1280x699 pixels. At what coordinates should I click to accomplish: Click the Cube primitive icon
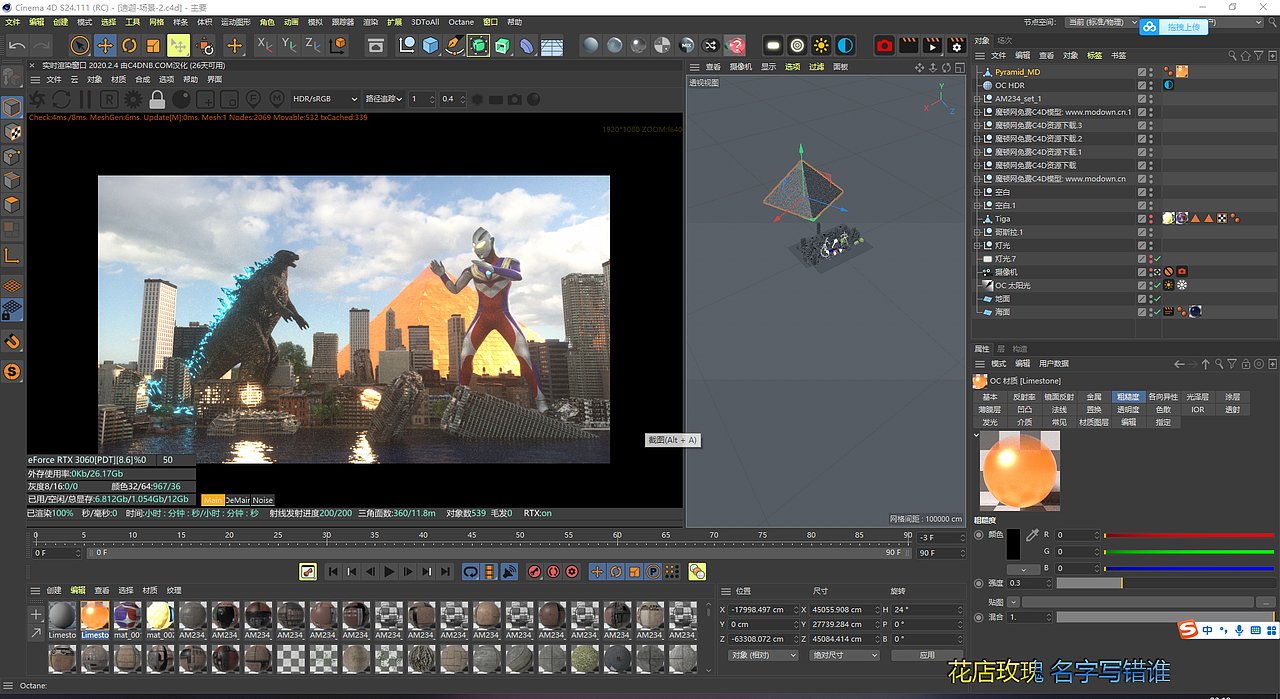click(x=430, y=45)
